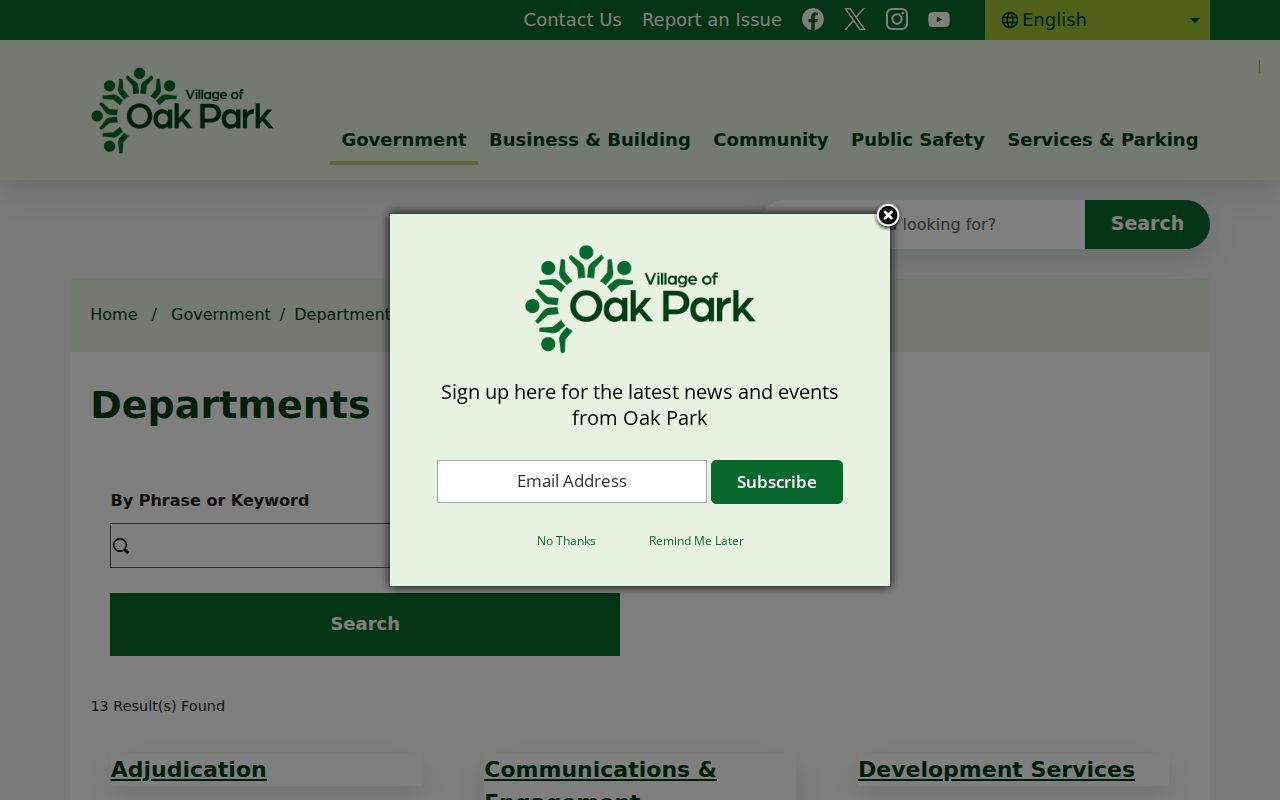
Task: Go to Home breadcrumb
Action: coord(114,315)
